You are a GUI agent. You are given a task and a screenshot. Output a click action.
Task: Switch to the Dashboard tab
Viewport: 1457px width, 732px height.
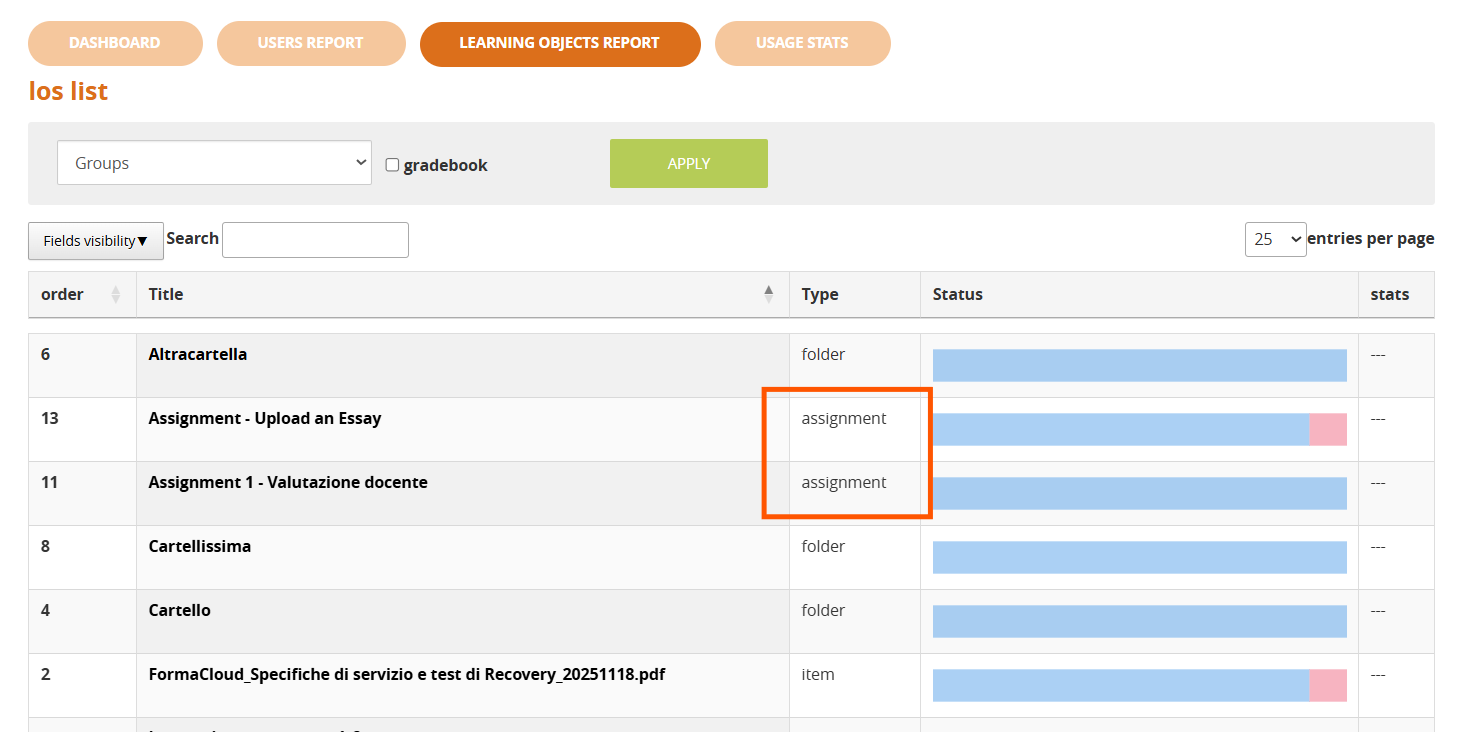point(115,43)
